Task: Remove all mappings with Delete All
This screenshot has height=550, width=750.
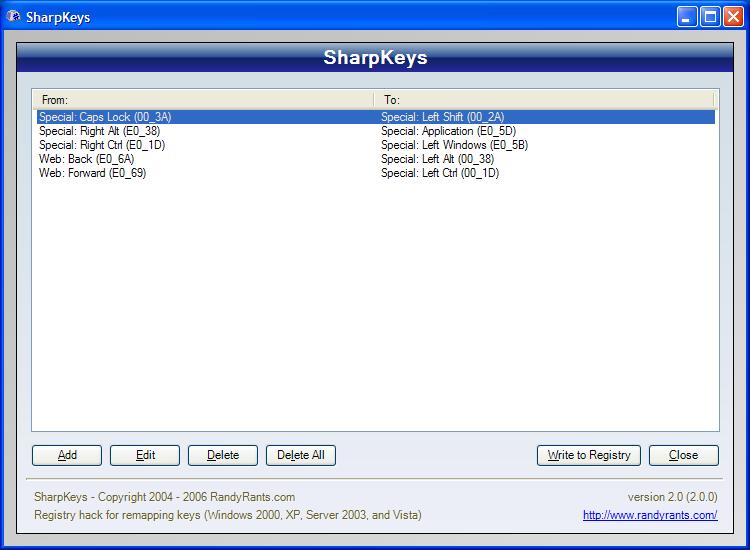Action: point(301,455)
